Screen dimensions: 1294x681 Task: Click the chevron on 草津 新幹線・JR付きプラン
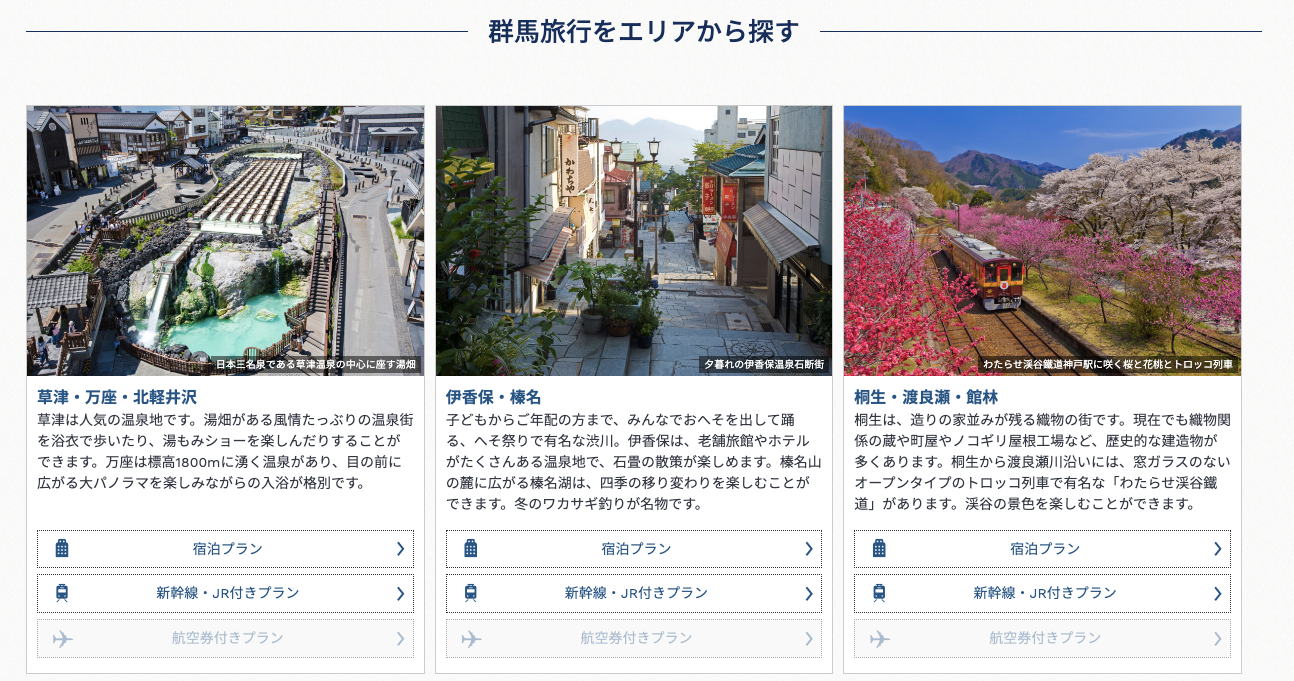coord(400,593)
